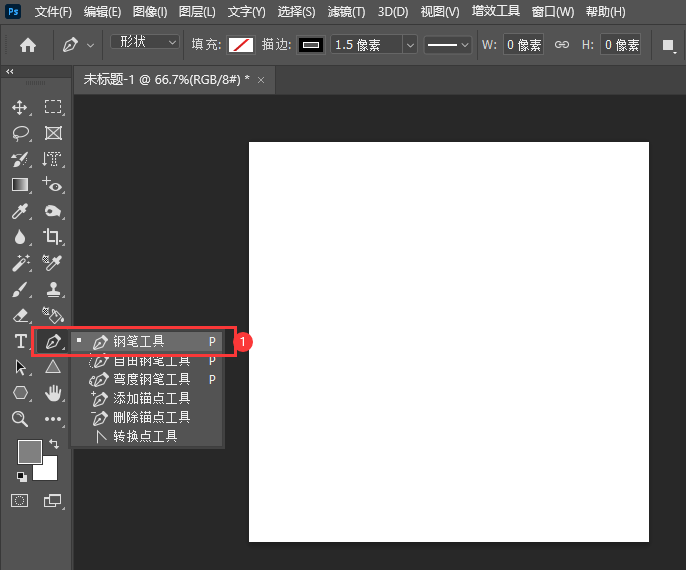Viewport: 686px width, 570px height.
Task: Select the Type tool
Action: tap(20, 341)
